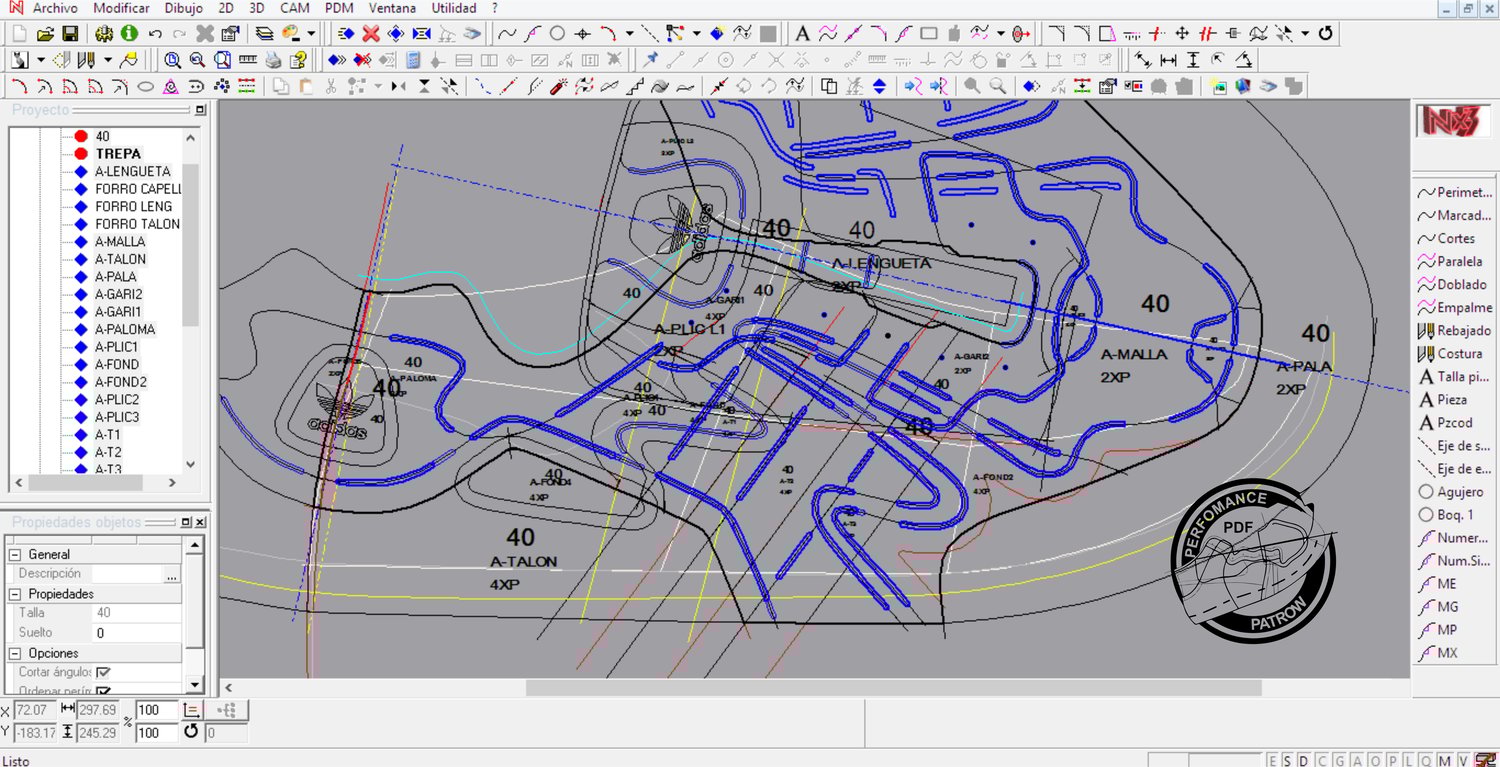Image resolution: width=1500 pixels, height=767 pixels.
Task: Click the green info icon
Action: pos(129,33)
